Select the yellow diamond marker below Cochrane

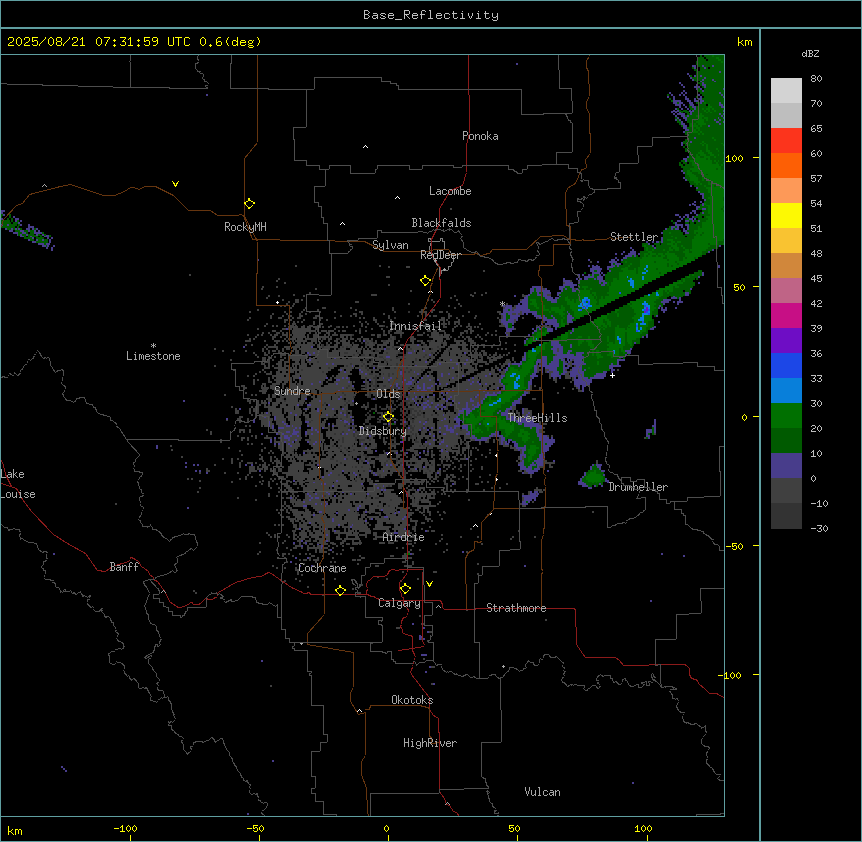click(x=340, y=590)
